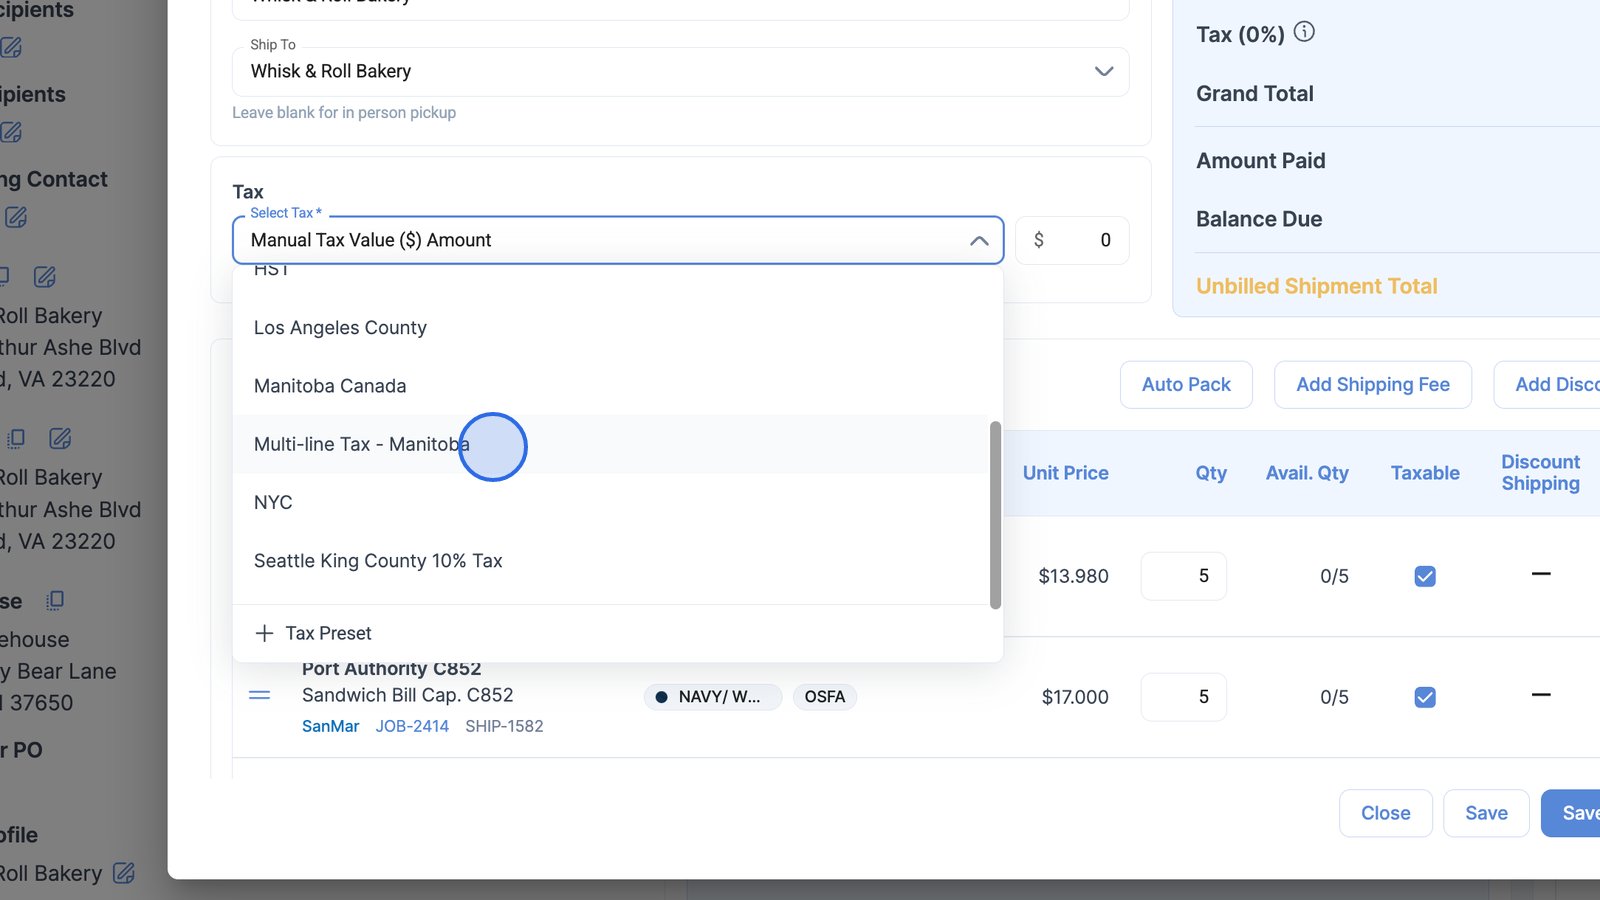
Task: Edit the Roll Bakery profile pencil icon
Action: click(124, 873)
